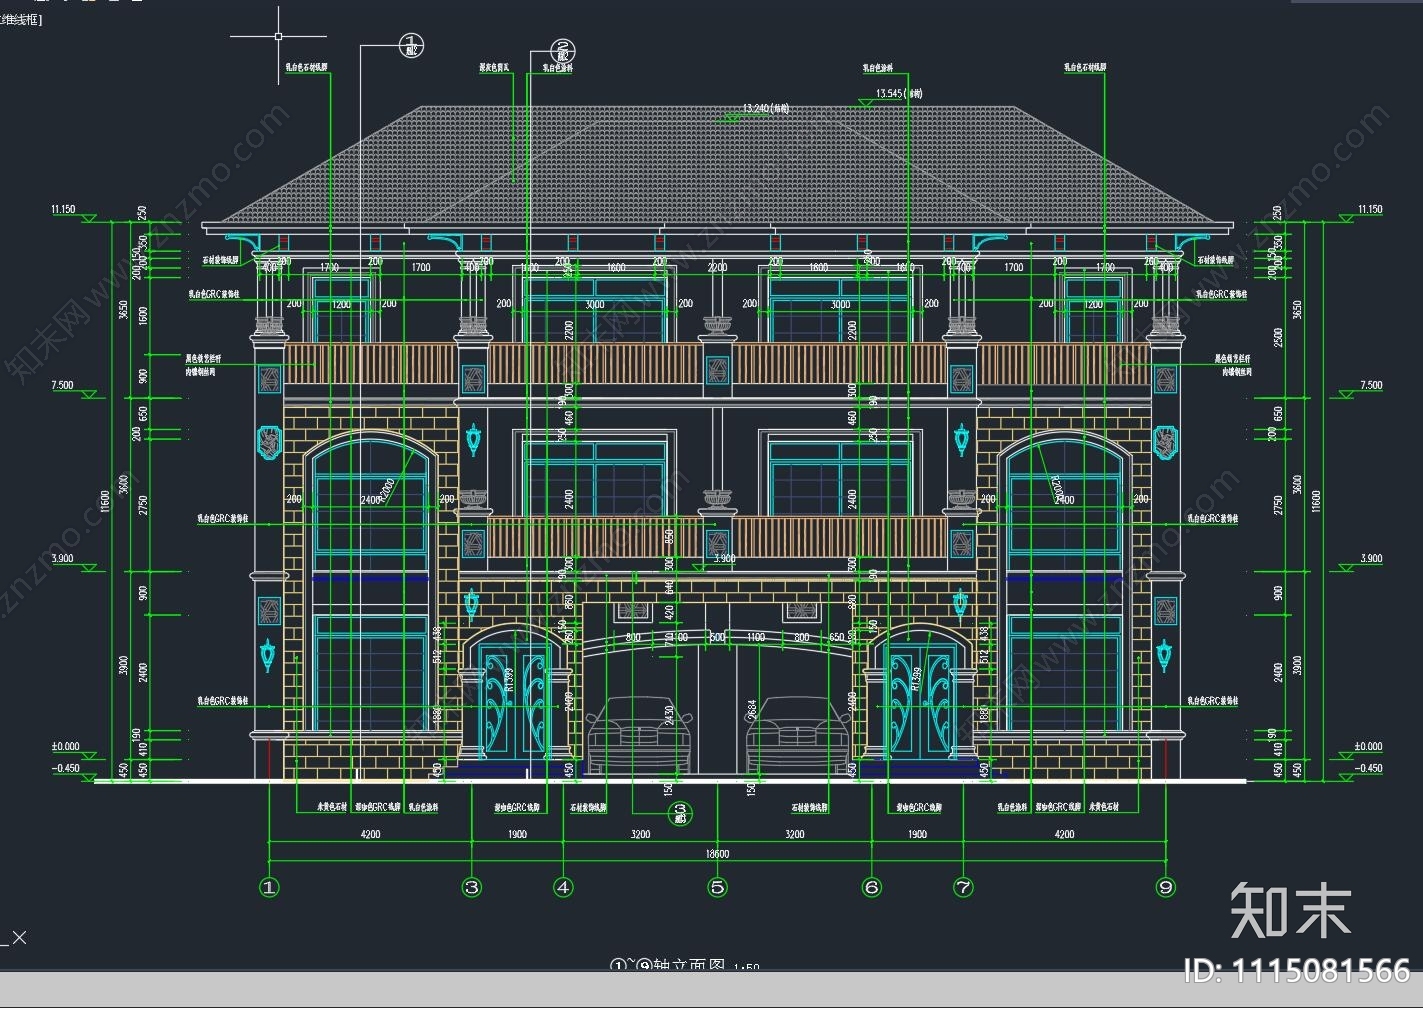Viewport: 1423px width, 1010px height.
Task: Select the hatched tile roof
Action: (x=716, y=166)
